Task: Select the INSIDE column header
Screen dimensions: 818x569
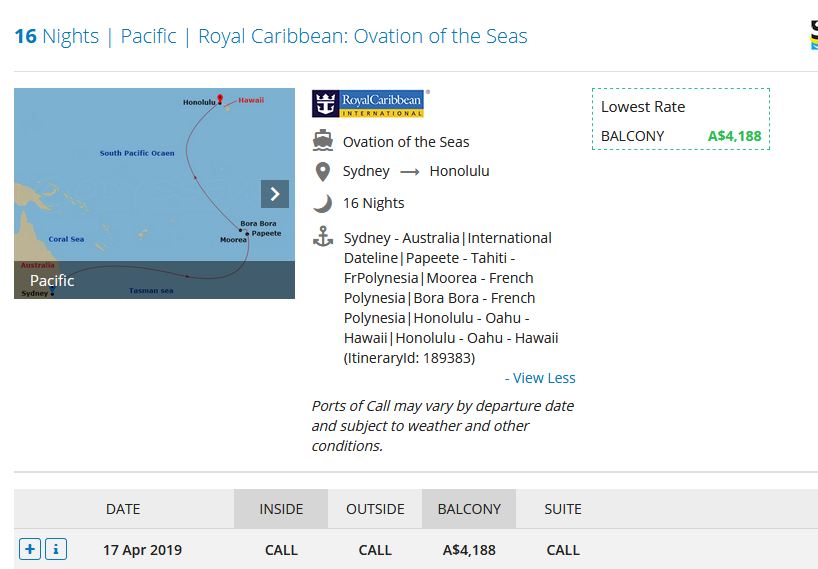Action: 281,509
